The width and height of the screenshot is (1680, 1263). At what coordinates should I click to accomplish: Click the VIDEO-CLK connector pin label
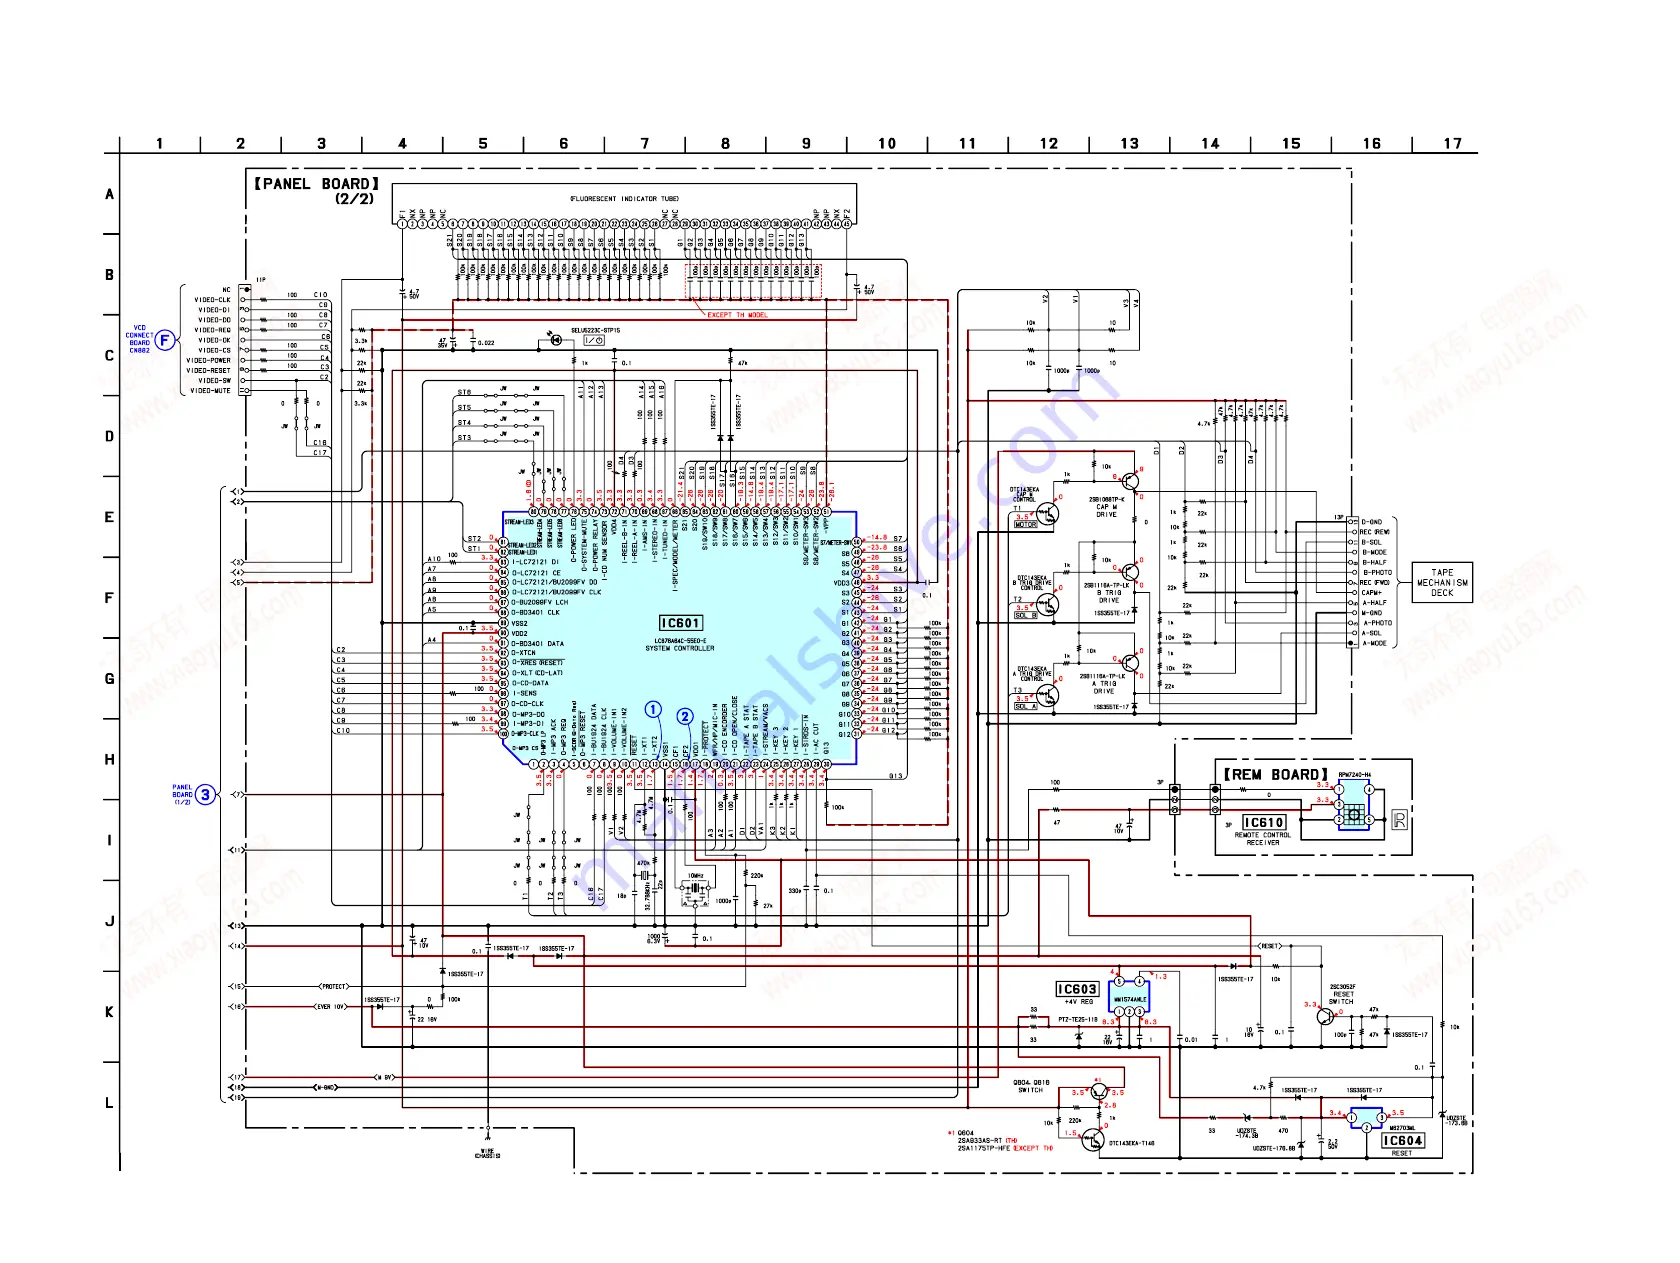coord(212,300)
